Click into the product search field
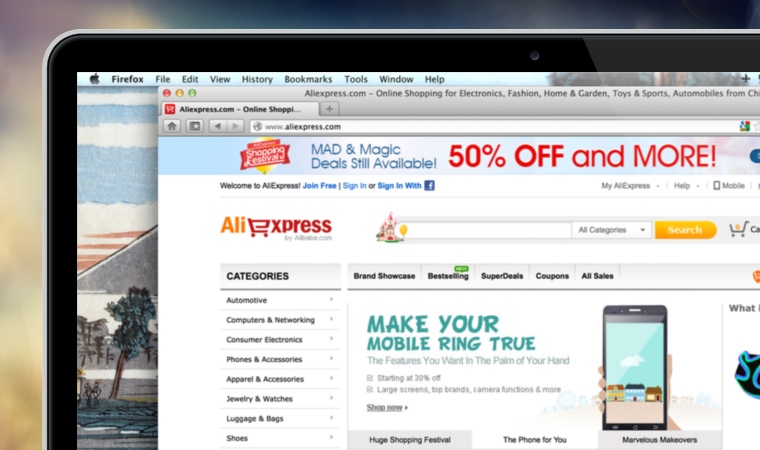The width and height of the screenshot is (760, 450). [489, 230]
